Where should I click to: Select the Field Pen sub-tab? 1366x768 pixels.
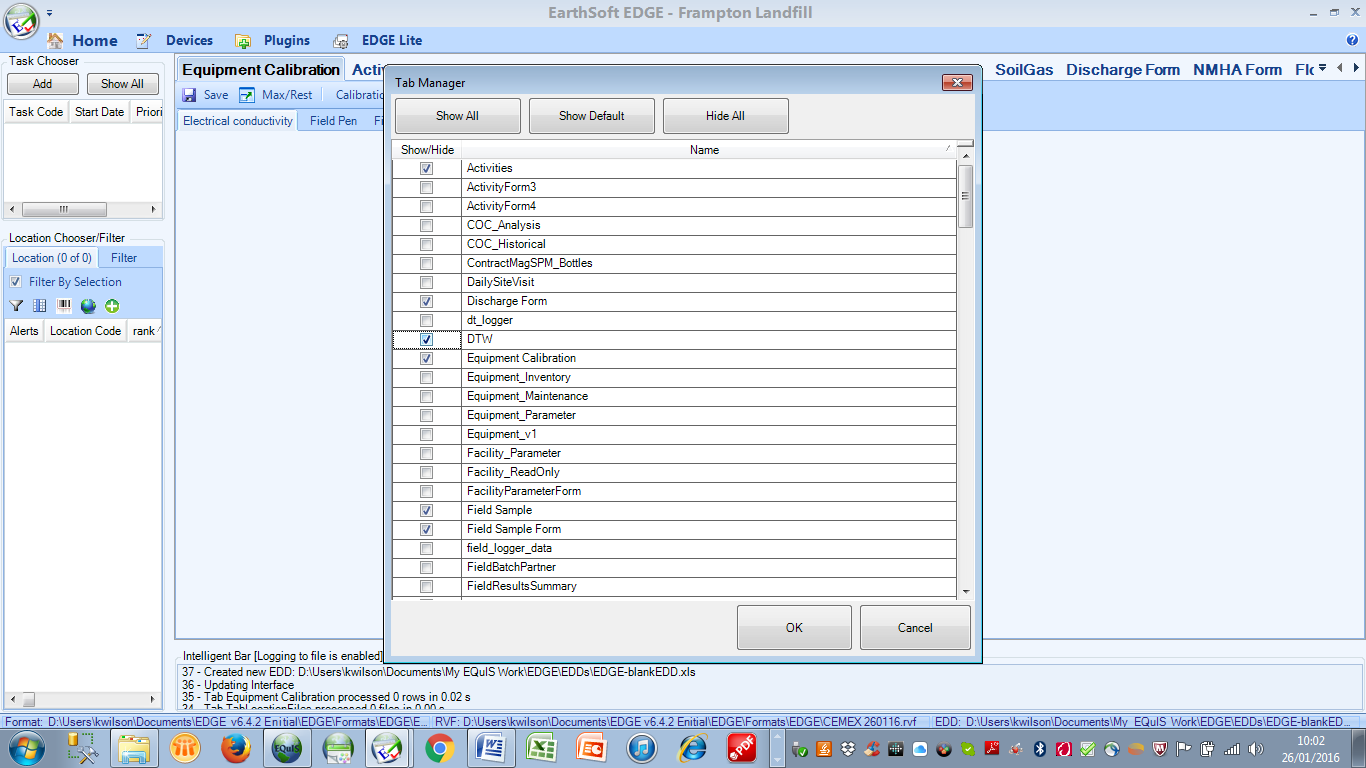[333, 120]
